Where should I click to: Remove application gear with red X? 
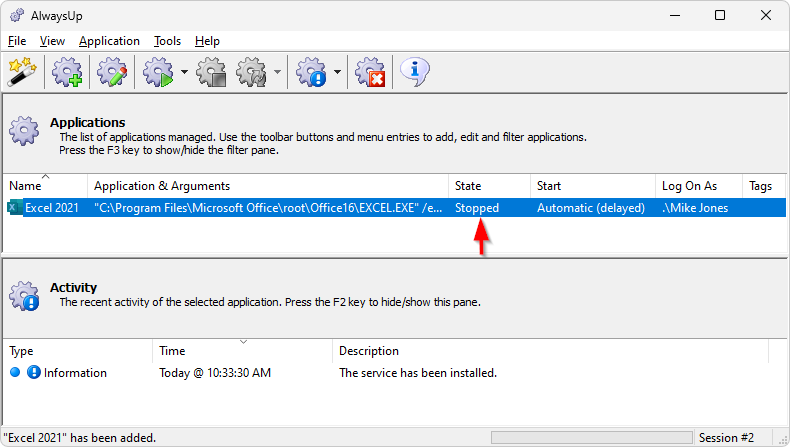tap(370, 72)
